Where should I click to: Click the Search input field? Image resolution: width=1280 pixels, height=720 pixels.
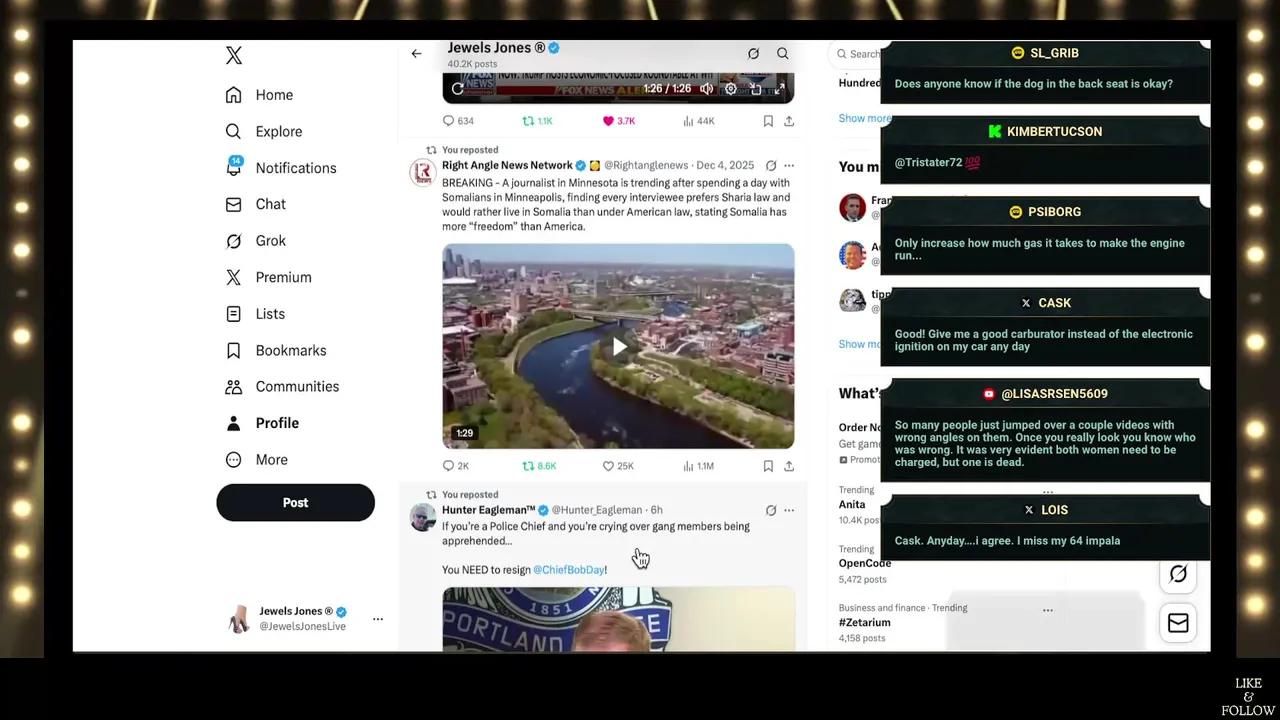[857, 54]
